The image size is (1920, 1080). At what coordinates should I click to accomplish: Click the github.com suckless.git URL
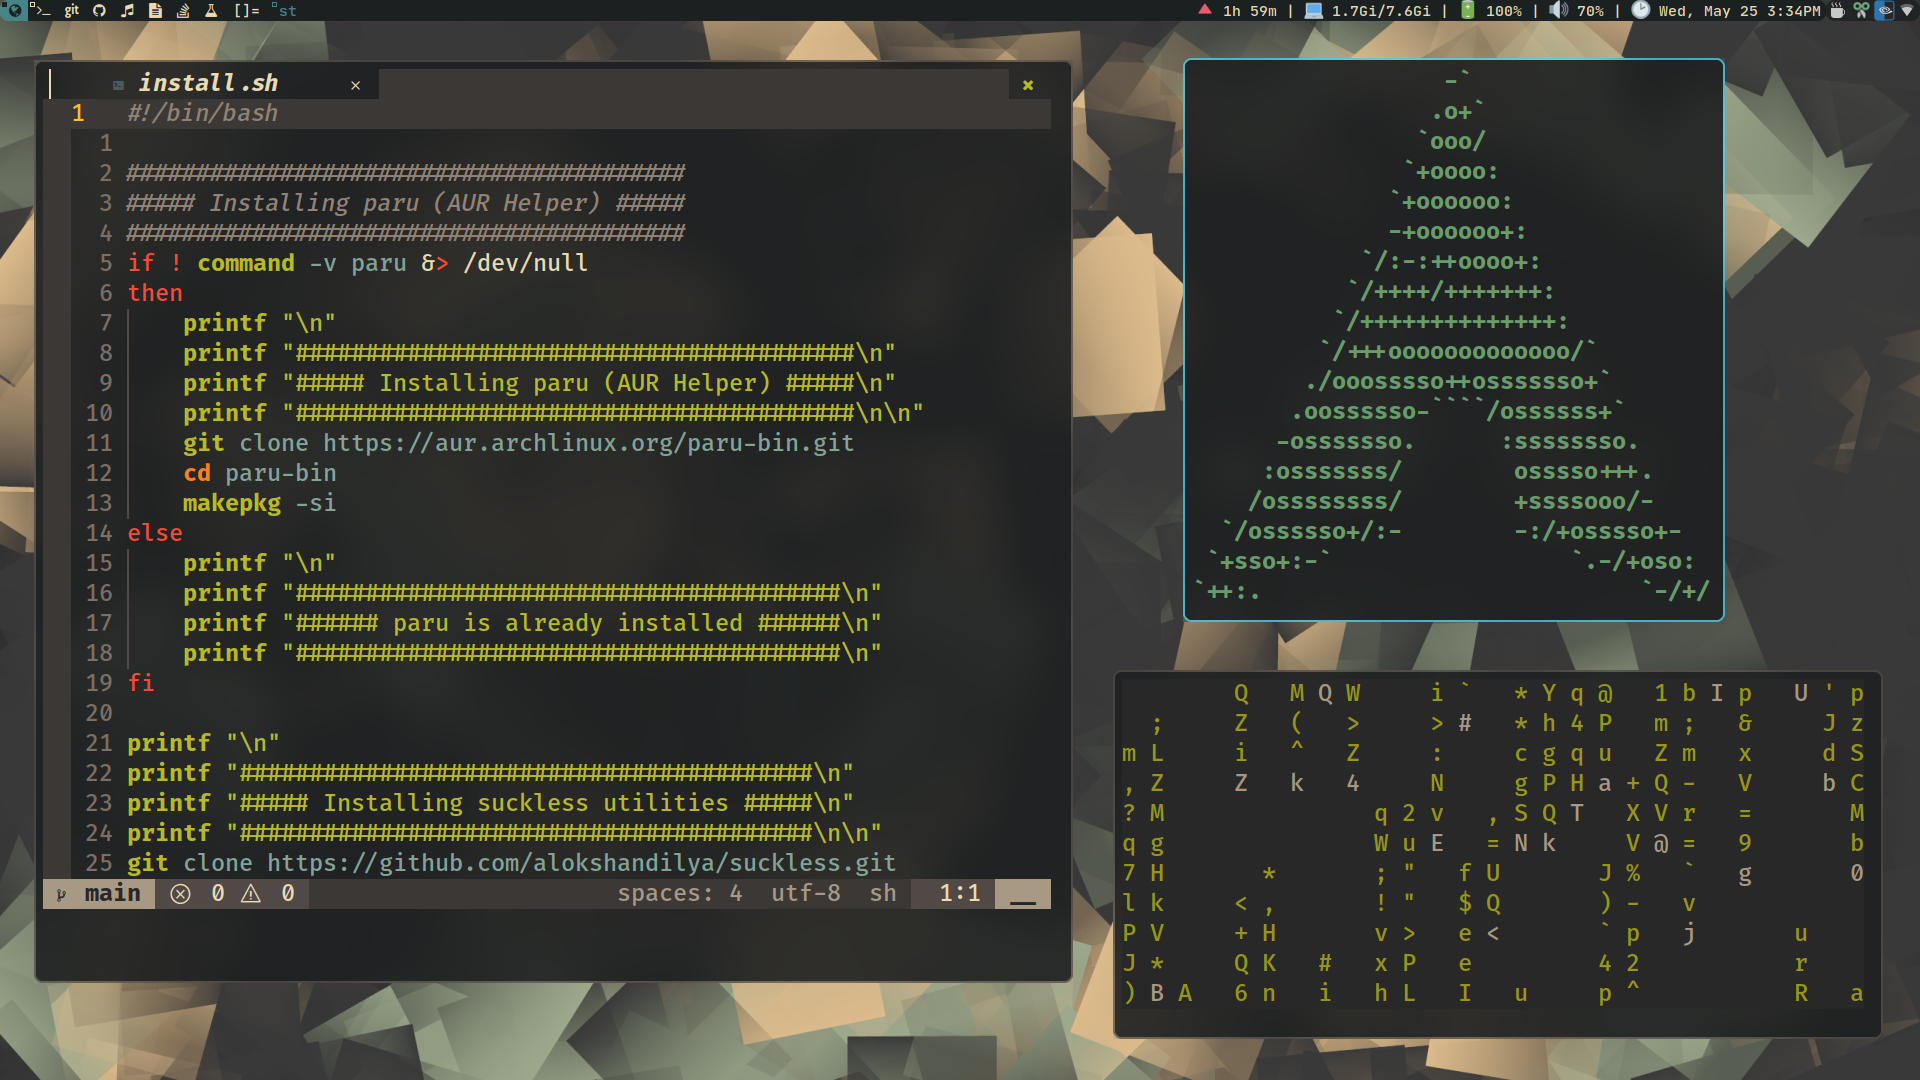(581, 863)
